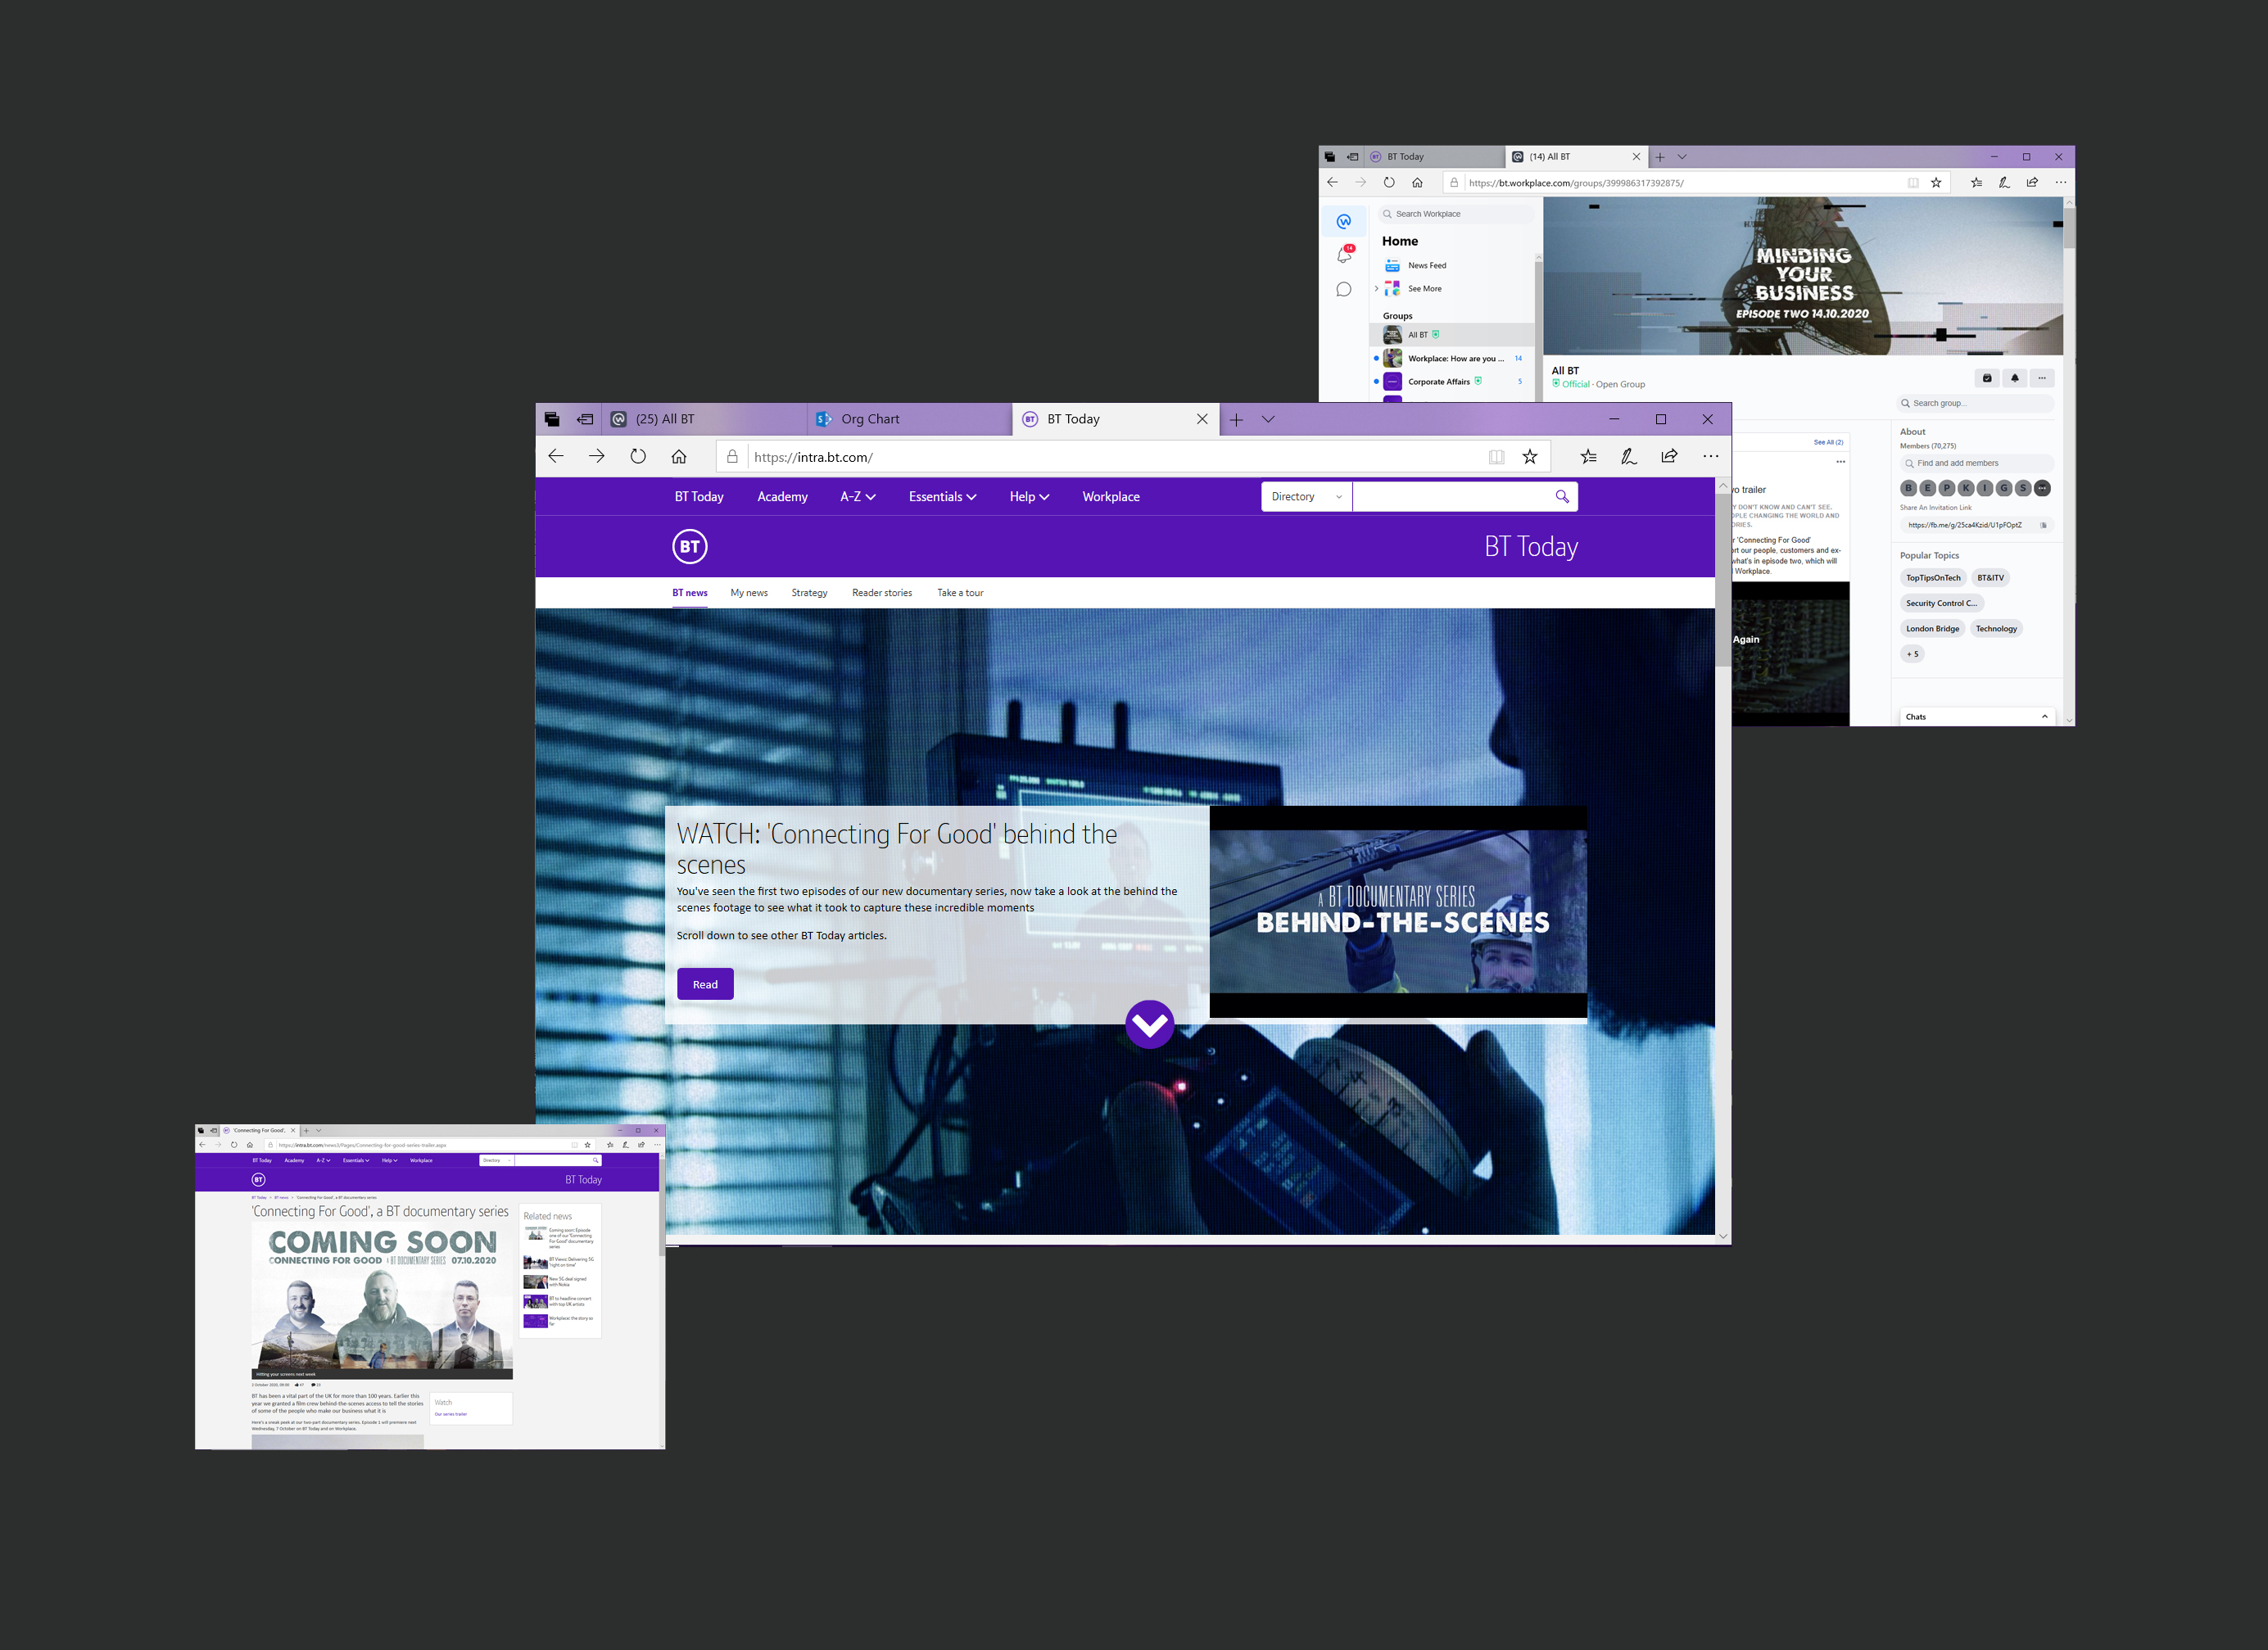2268x1650 pixels.
Task: Click the Read button on the article card
Action: 705,984
